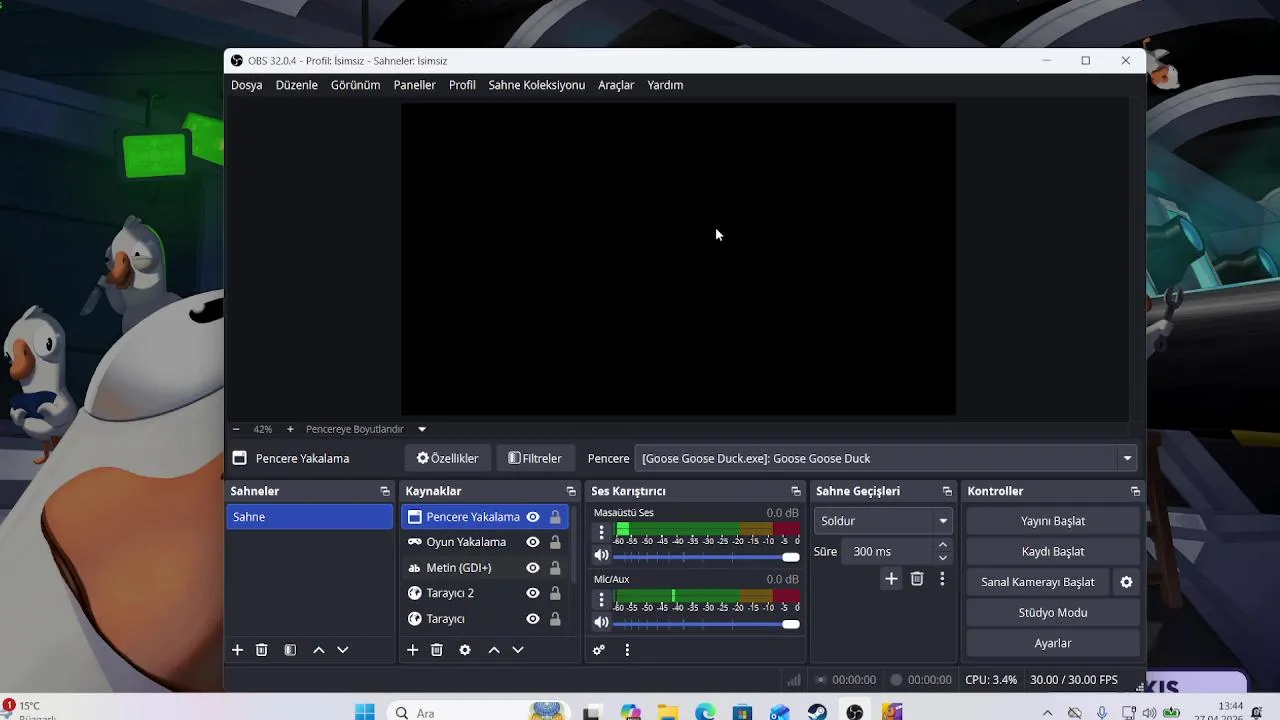Move scene up arrow in Sahneler panel
The image size is (1280, 720).
tap(318, 650)
